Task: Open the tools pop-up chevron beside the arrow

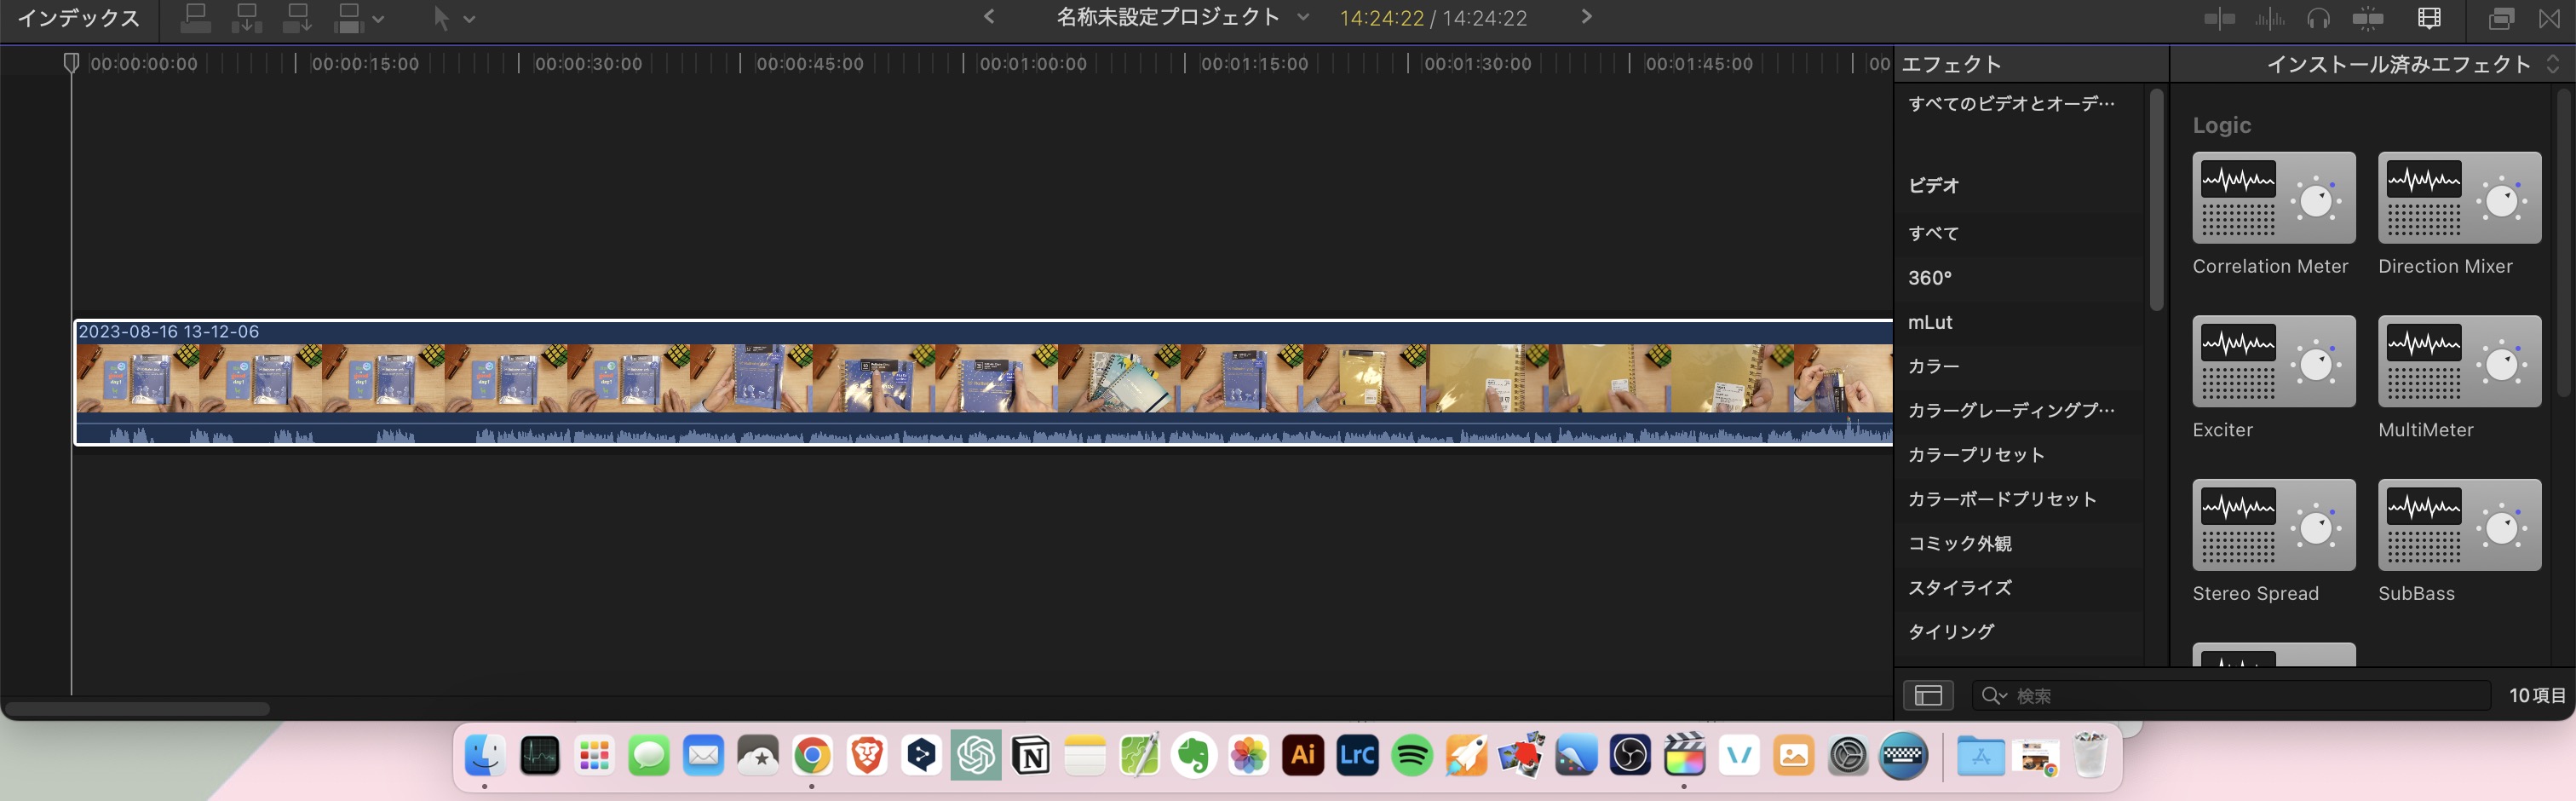Action: [469, 19]
